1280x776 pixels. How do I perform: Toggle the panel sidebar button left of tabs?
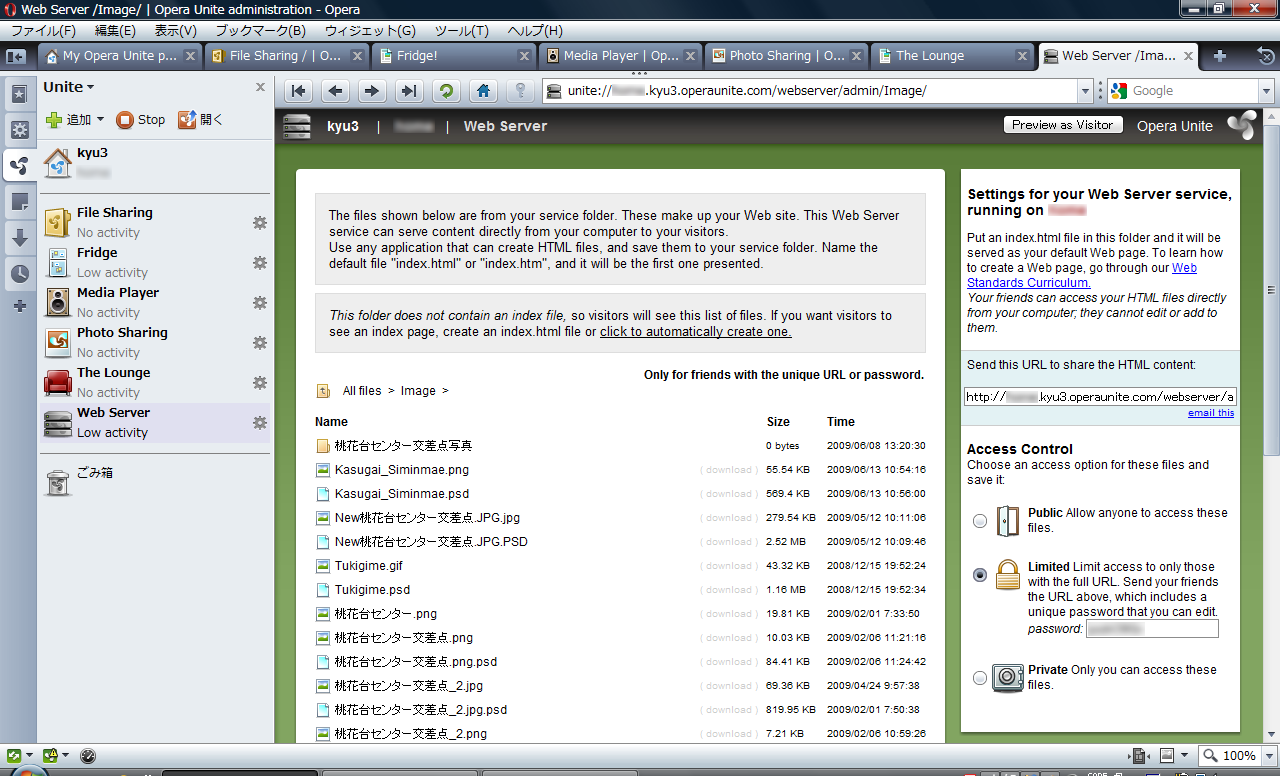[16, 57]
